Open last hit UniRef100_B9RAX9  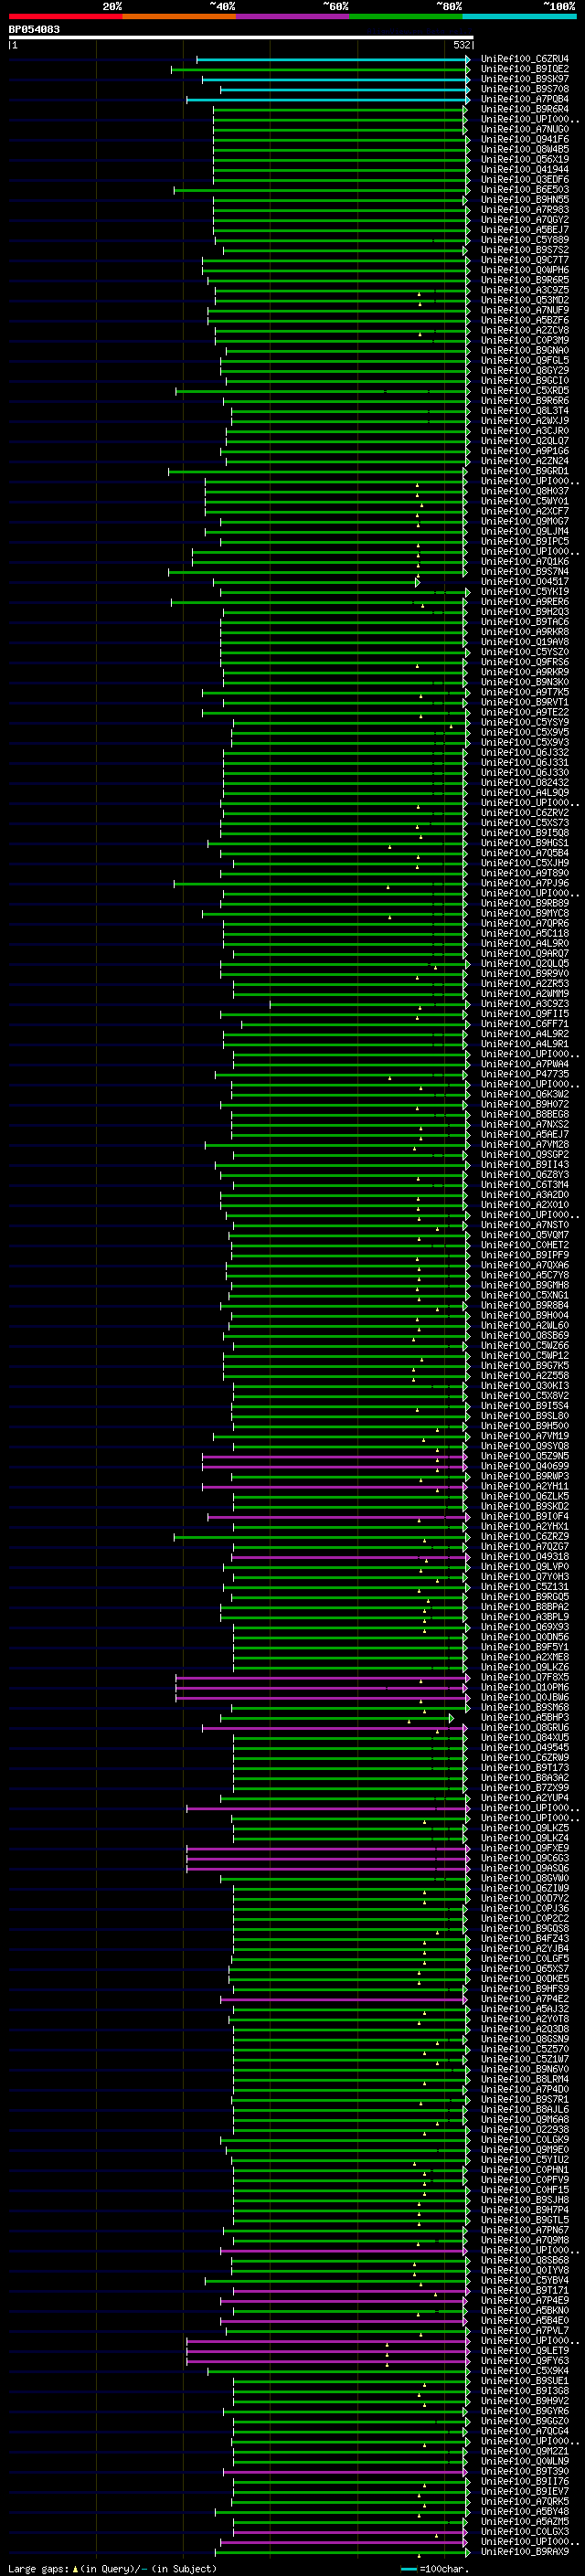(x=525, y=2551)
